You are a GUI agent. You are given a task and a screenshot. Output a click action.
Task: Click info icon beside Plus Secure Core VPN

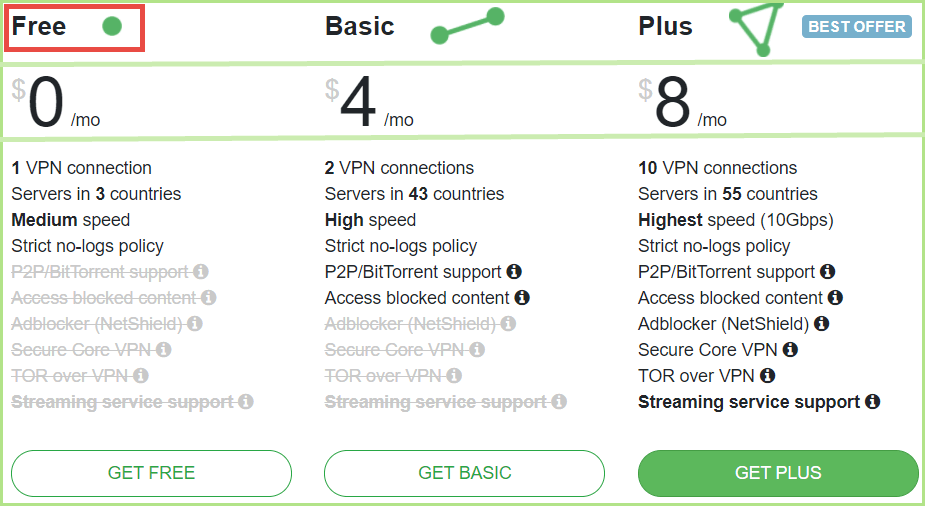tap(790, 350)
